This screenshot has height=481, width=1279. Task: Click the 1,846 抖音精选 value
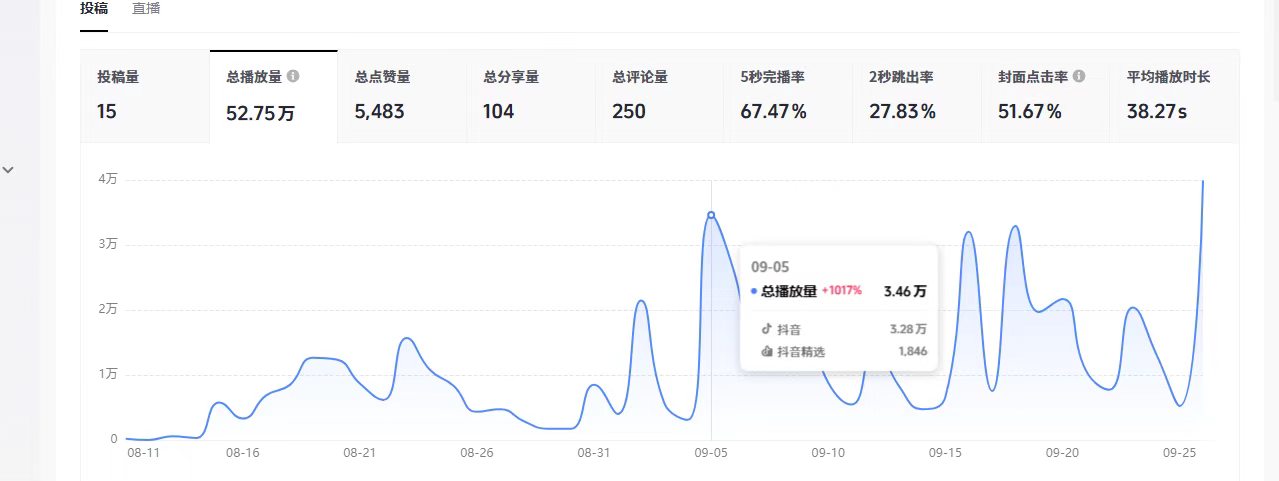(x=912, y=352)
